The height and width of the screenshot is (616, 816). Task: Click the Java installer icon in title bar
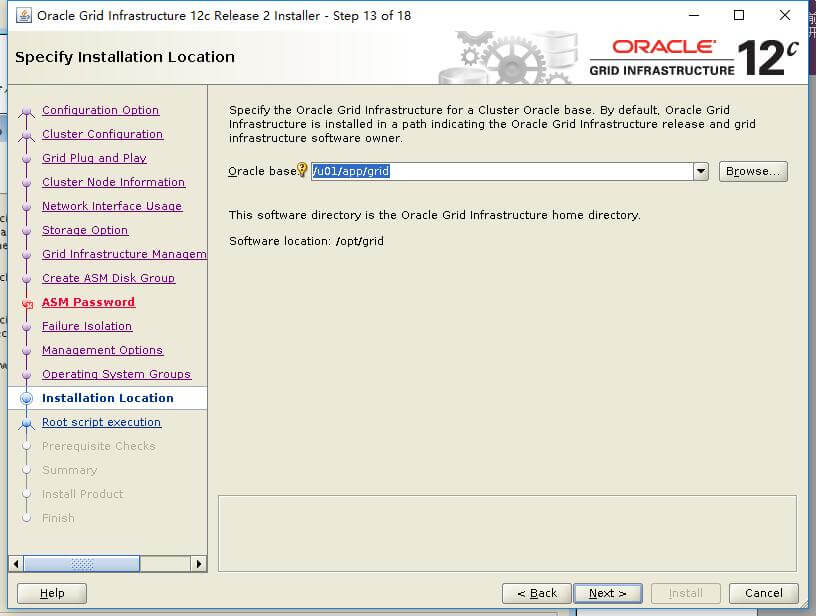tap(23, 16)
